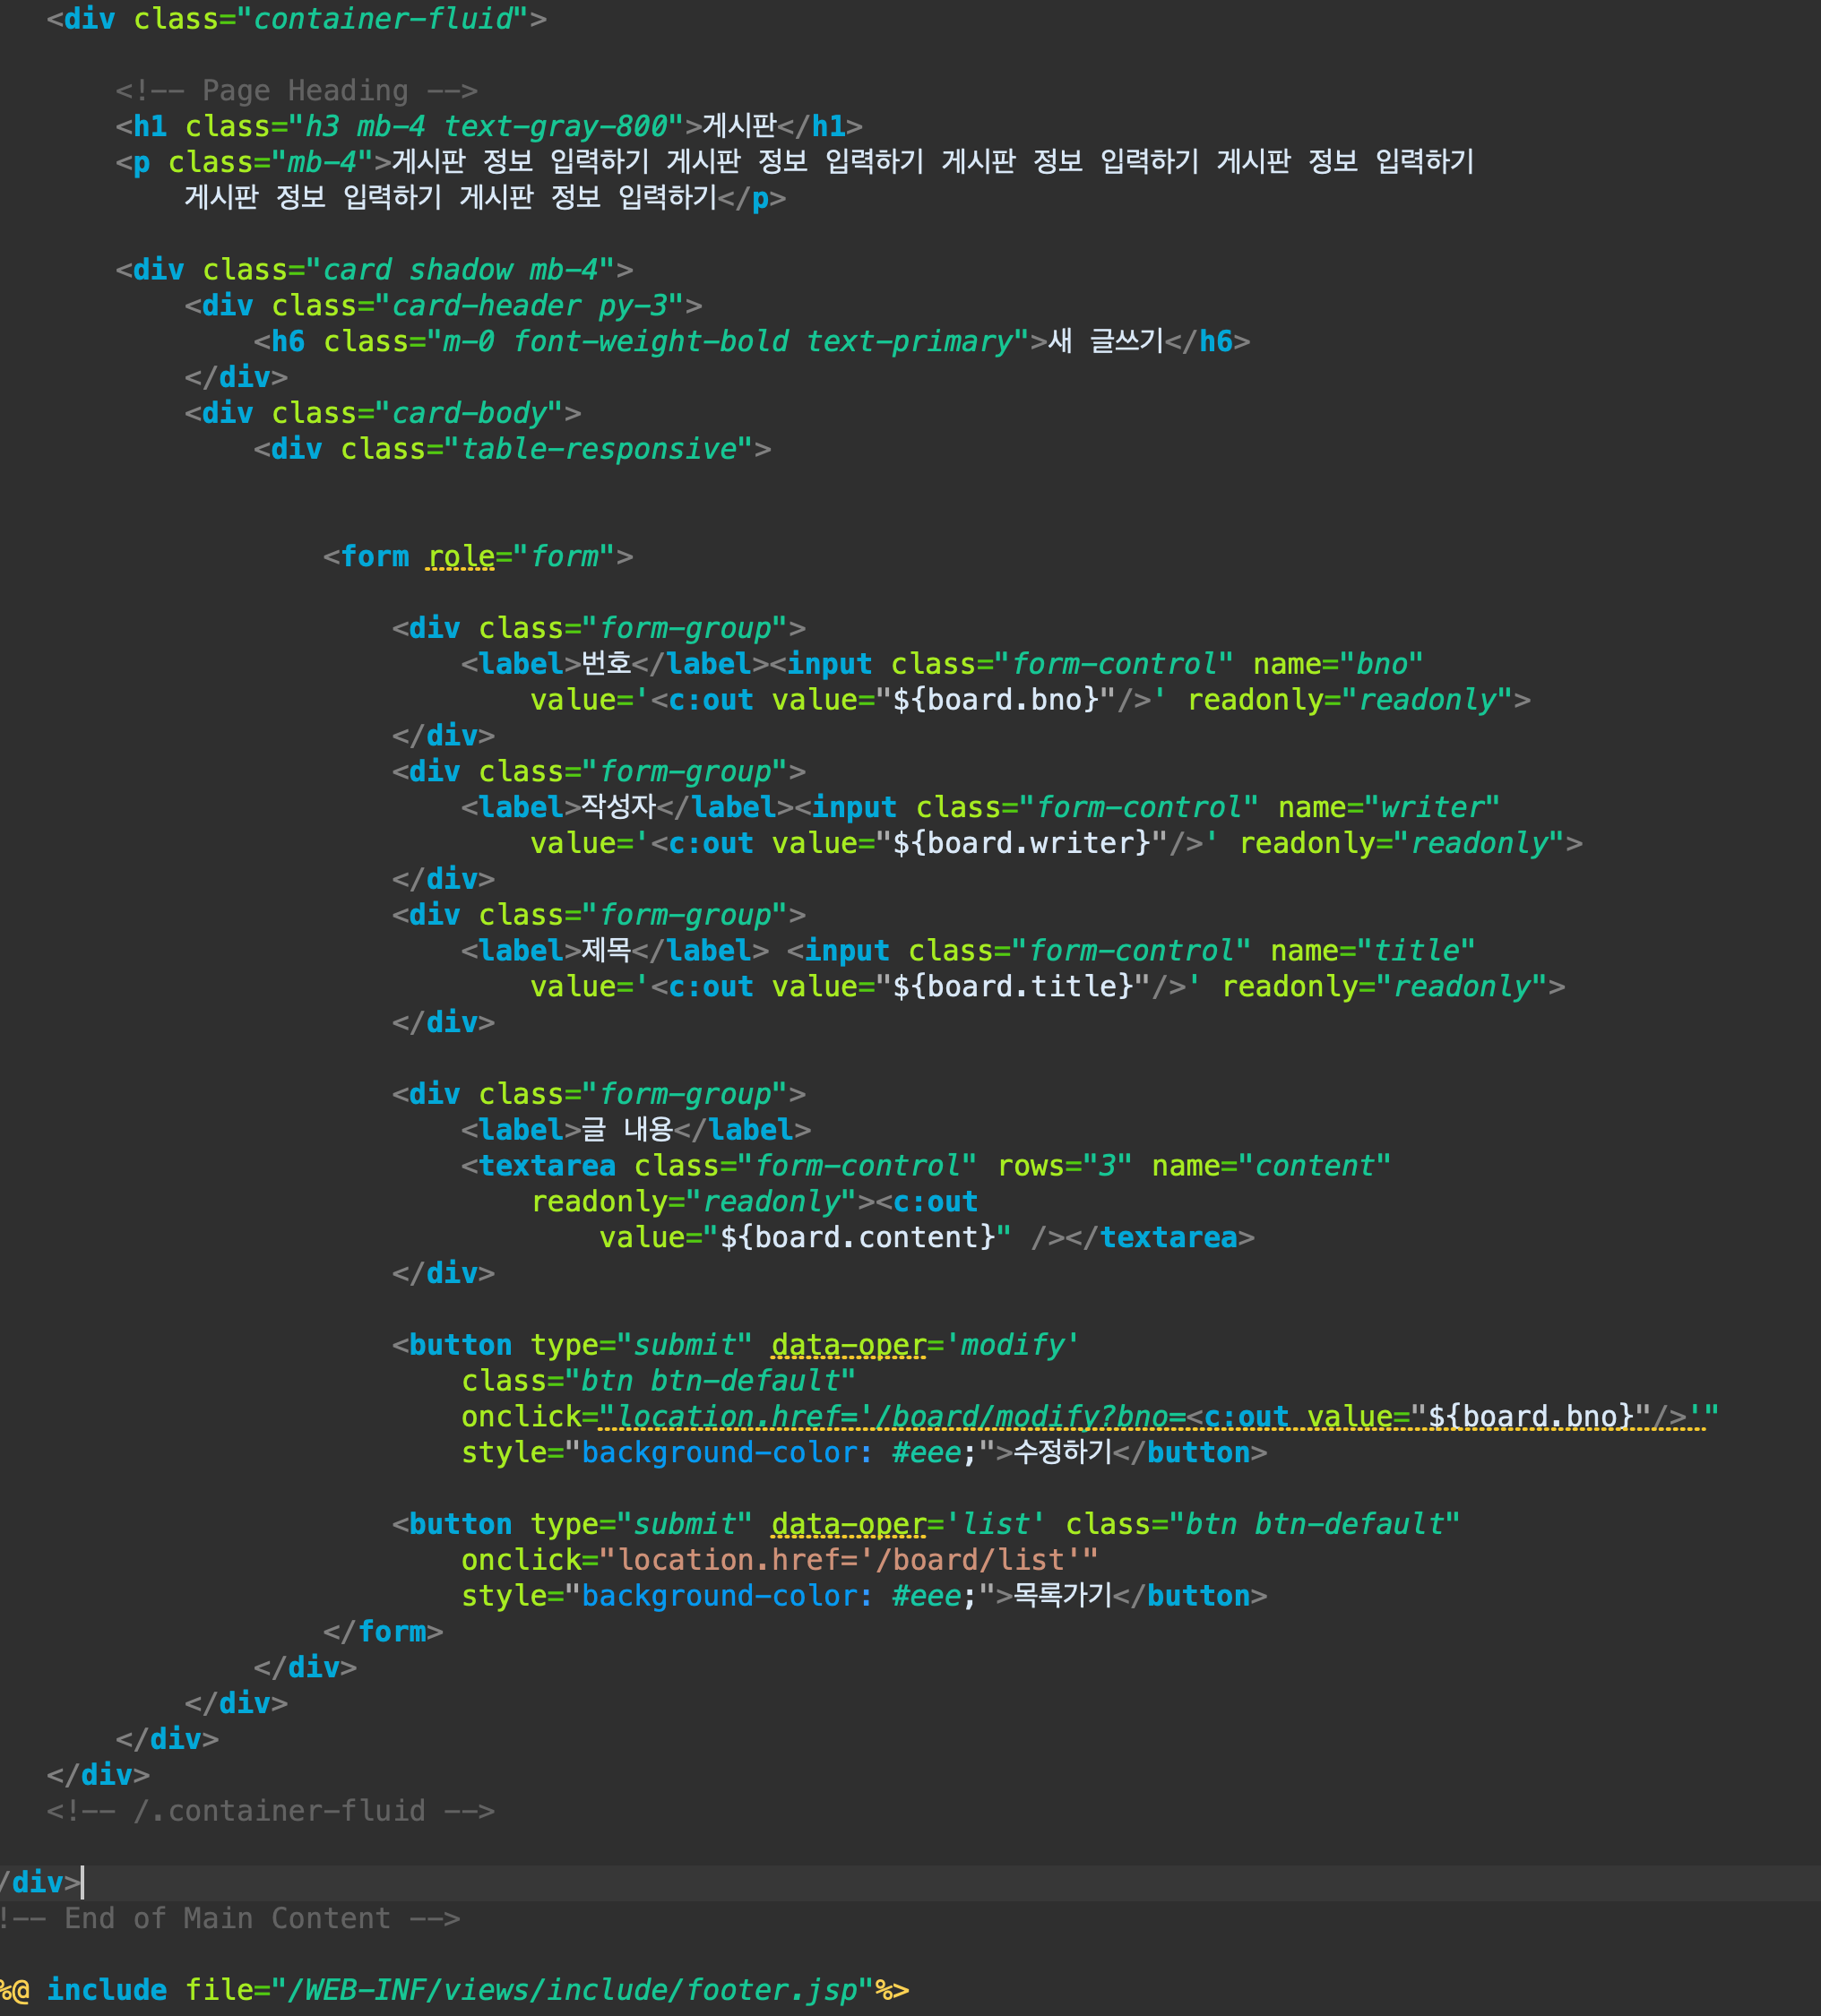This screenshot has height=2016, width=1821.
Task: Click the text-primary class in h6 tag
Action: [910, 342]
